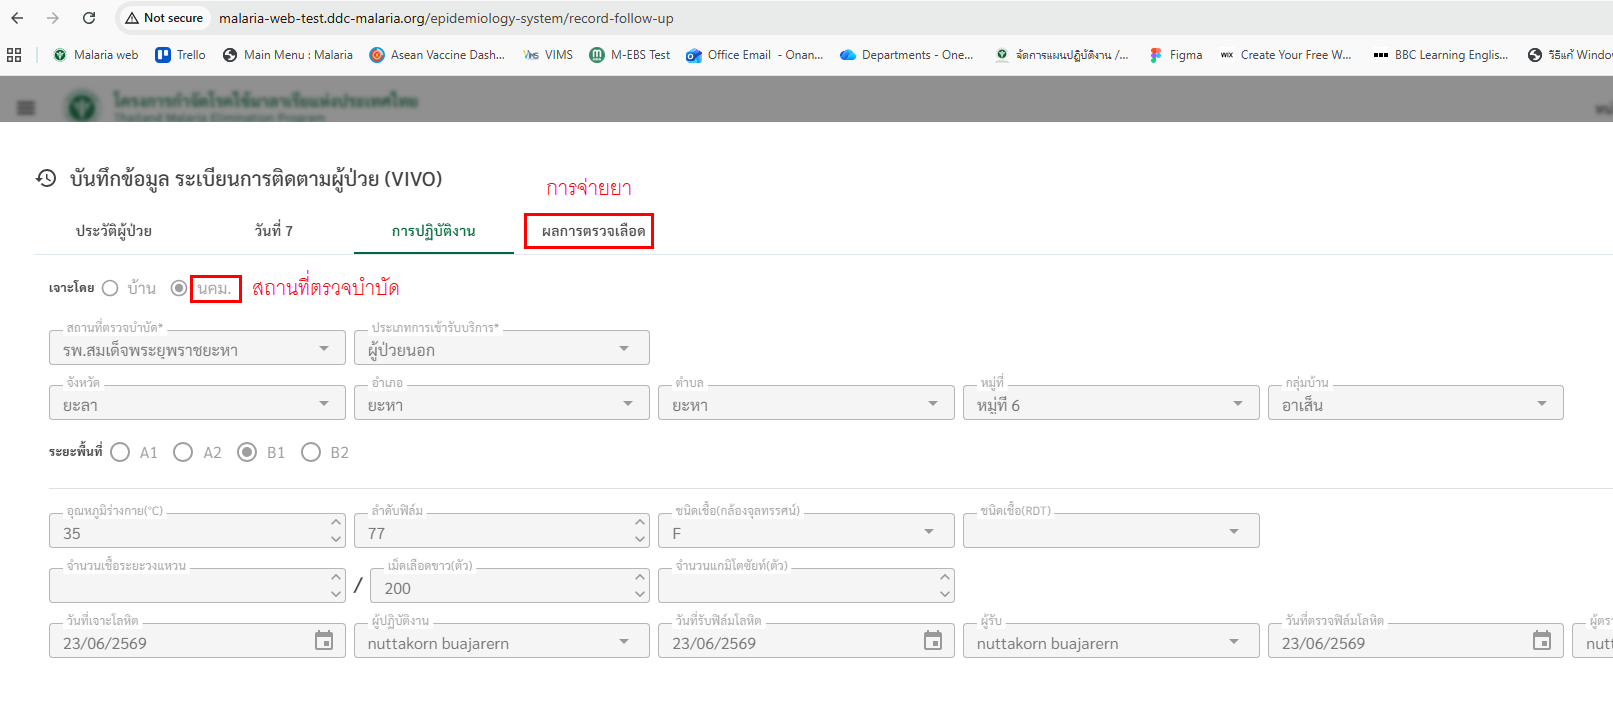
Task: Open the Departments - One bookmark
Action: [907, 55]
